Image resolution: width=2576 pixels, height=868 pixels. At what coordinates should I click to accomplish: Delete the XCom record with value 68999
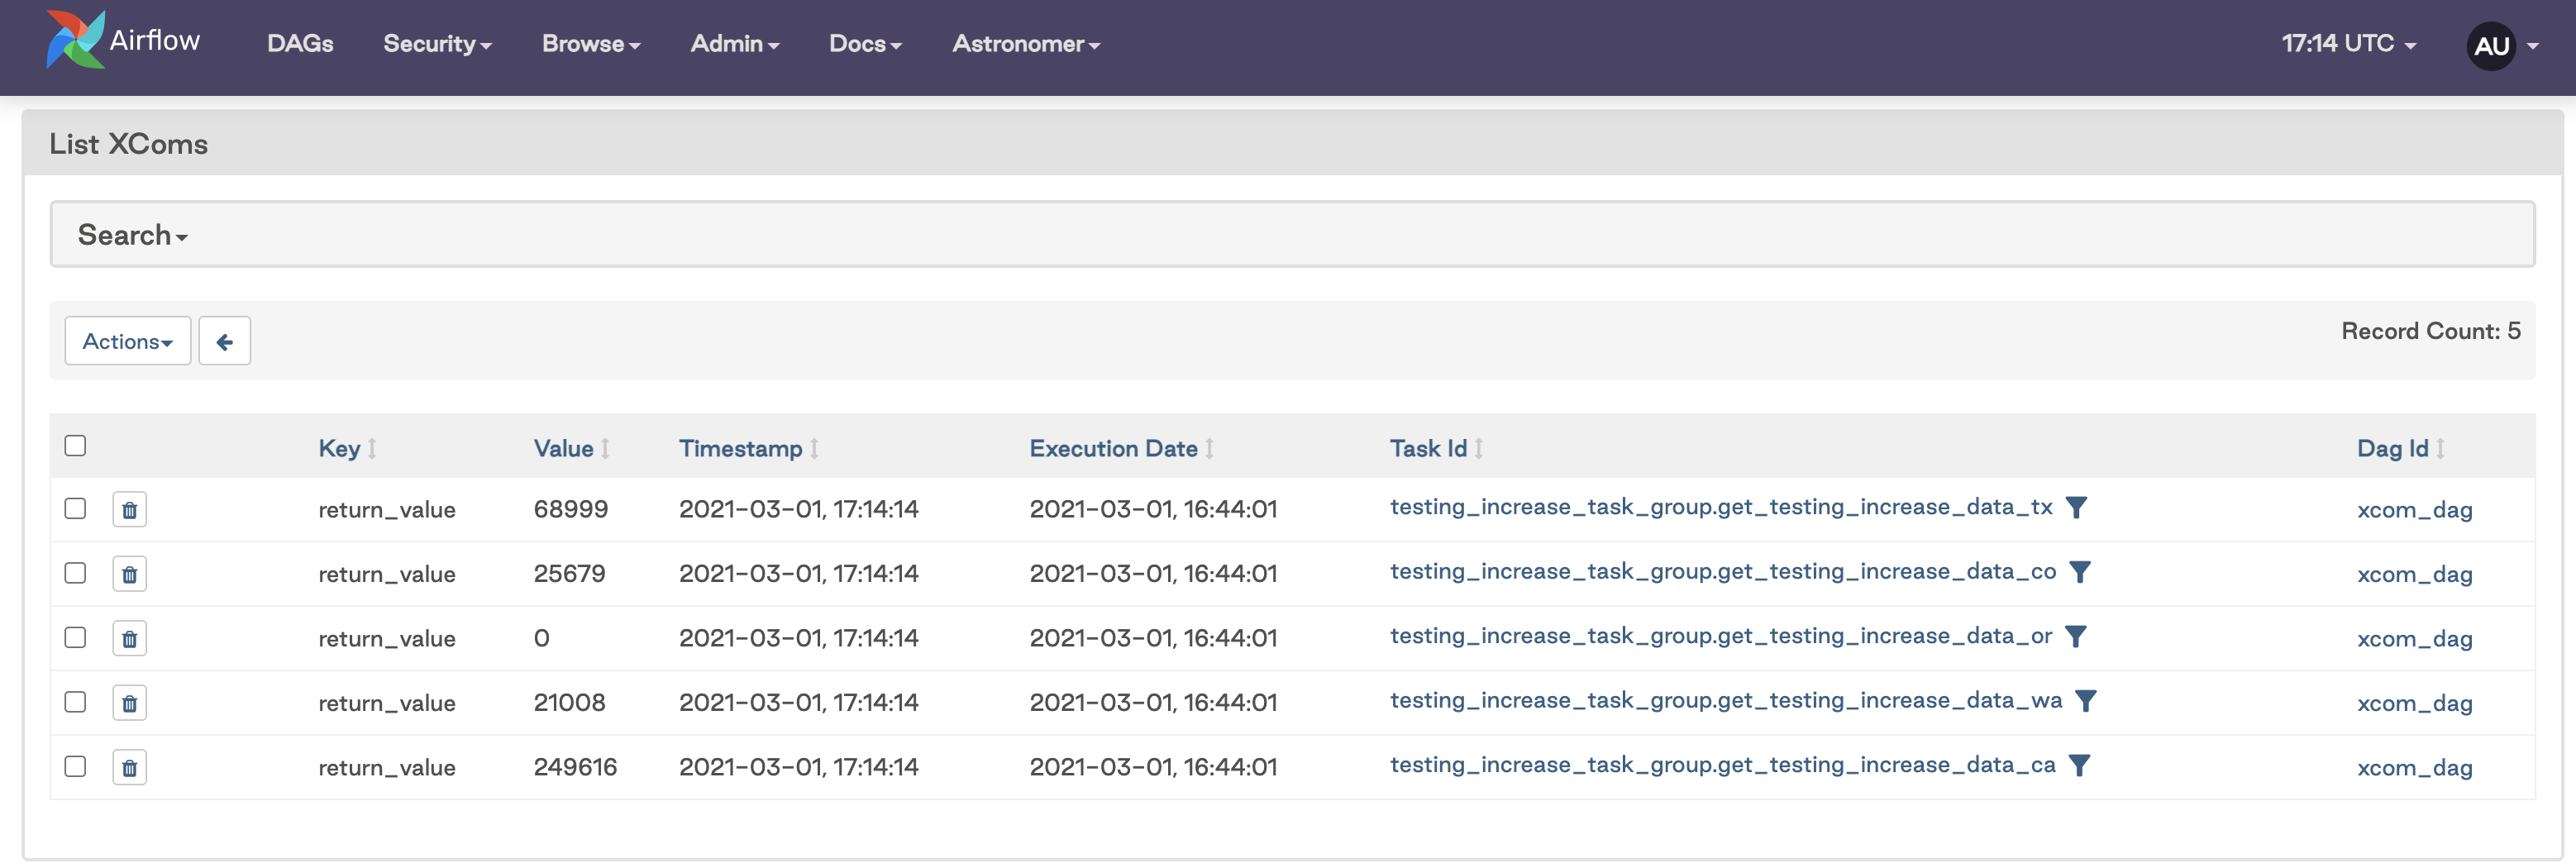click(x=129, y=510)
